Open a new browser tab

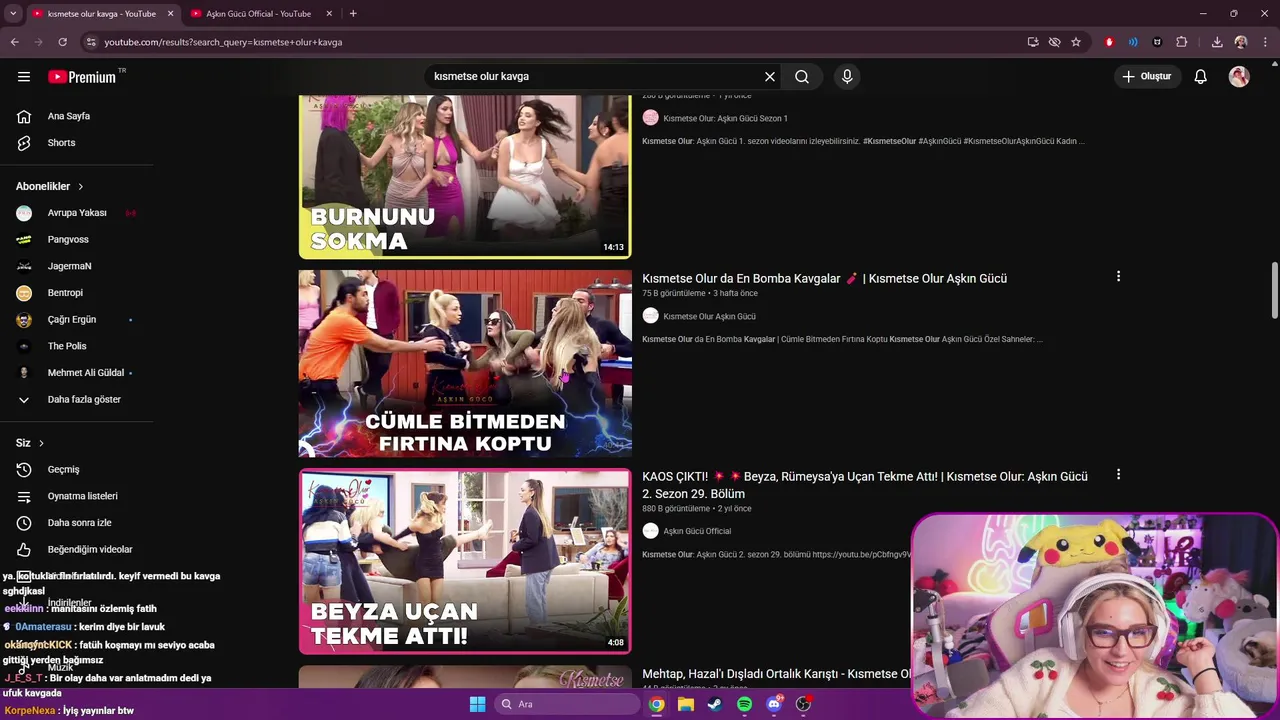(x=353, y=13)
